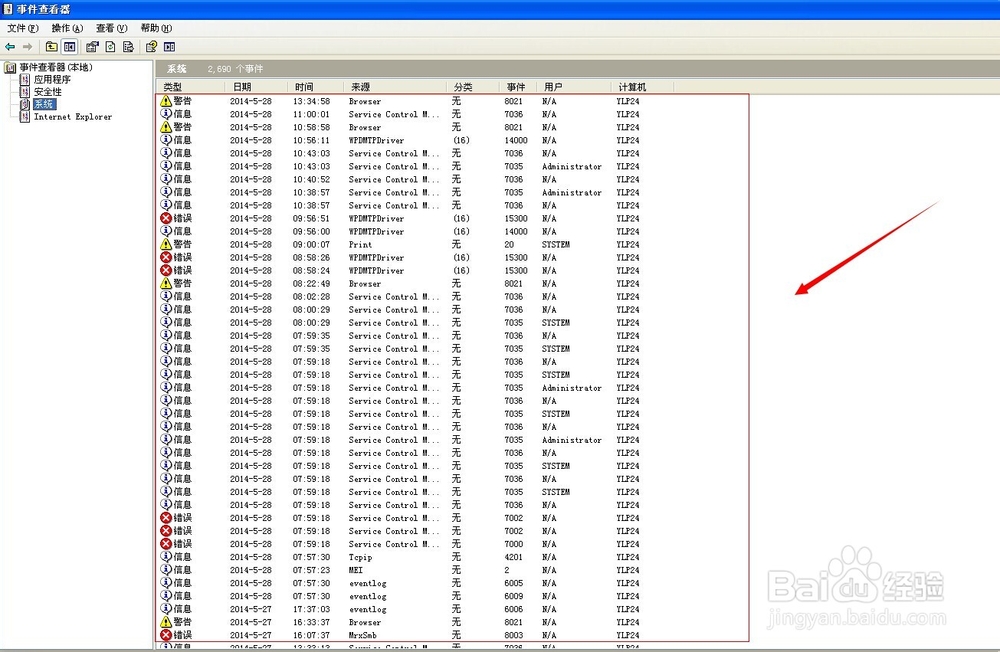
Task: Click error icon of 08:58:26 WPDMTPDriver row
Action: tap(166, 257)
